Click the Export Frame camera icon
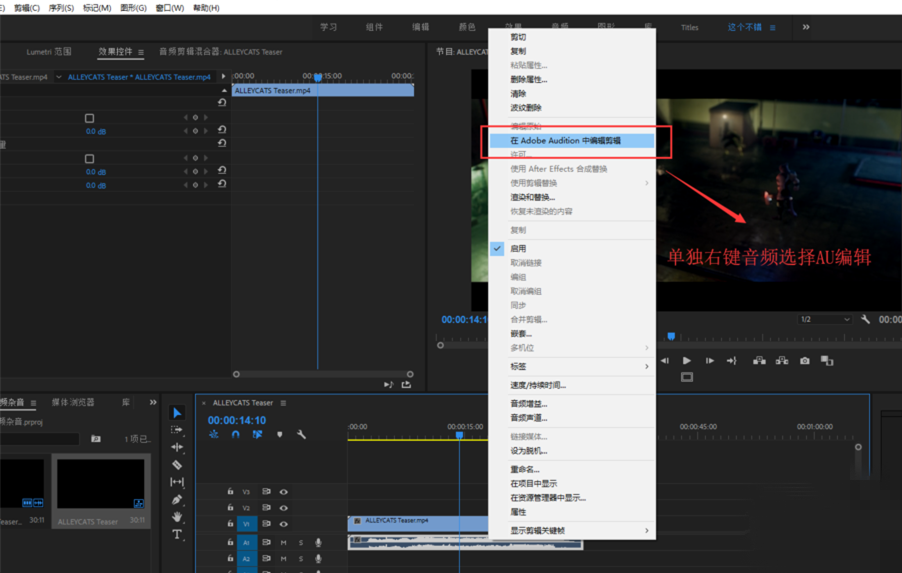This screenshot has width=902, height=573. [x=805, y=361]
